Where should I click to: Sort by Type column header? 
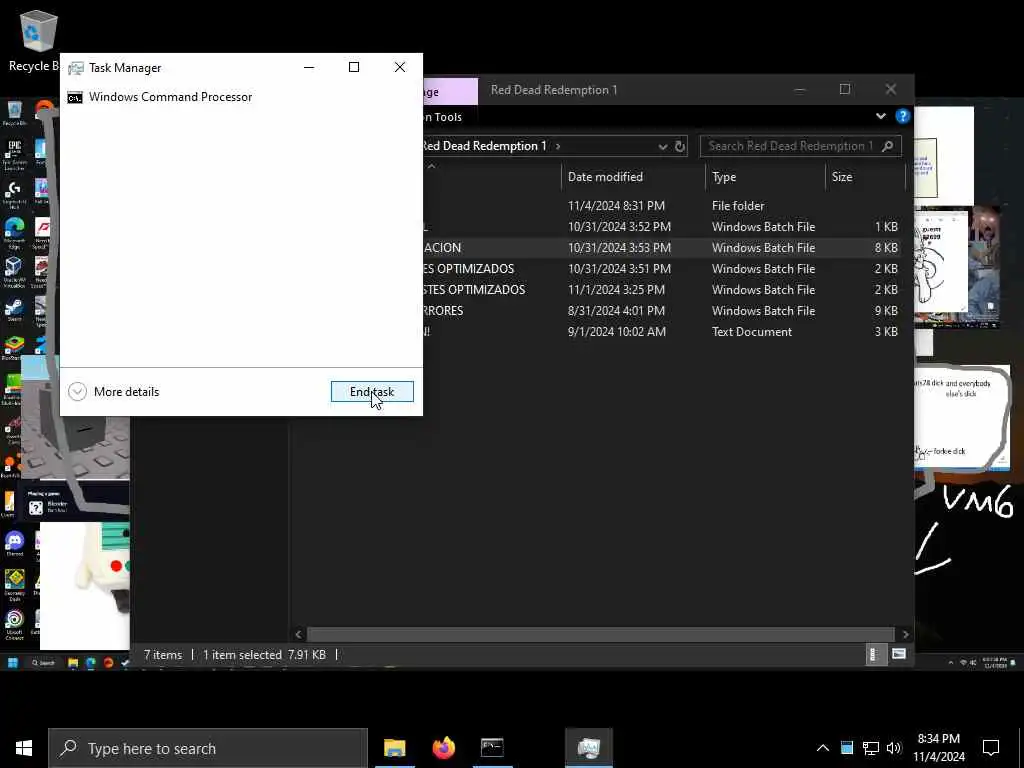click(x=765, y=177)
